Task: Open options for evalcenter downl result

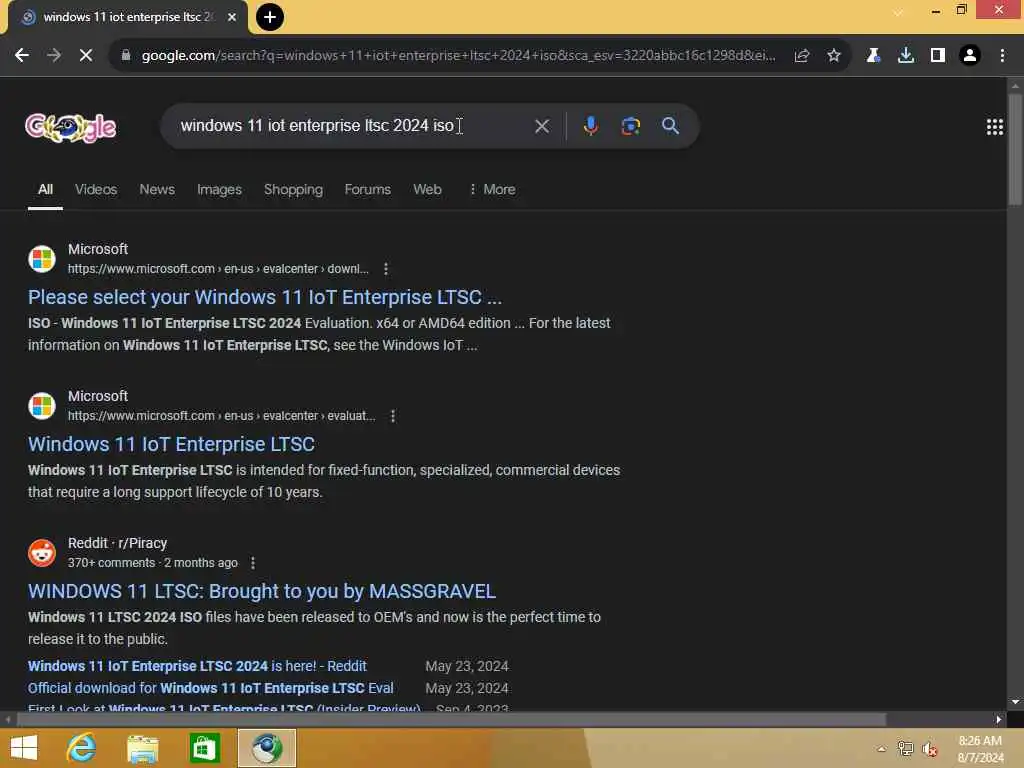Action: coord(386,269)
